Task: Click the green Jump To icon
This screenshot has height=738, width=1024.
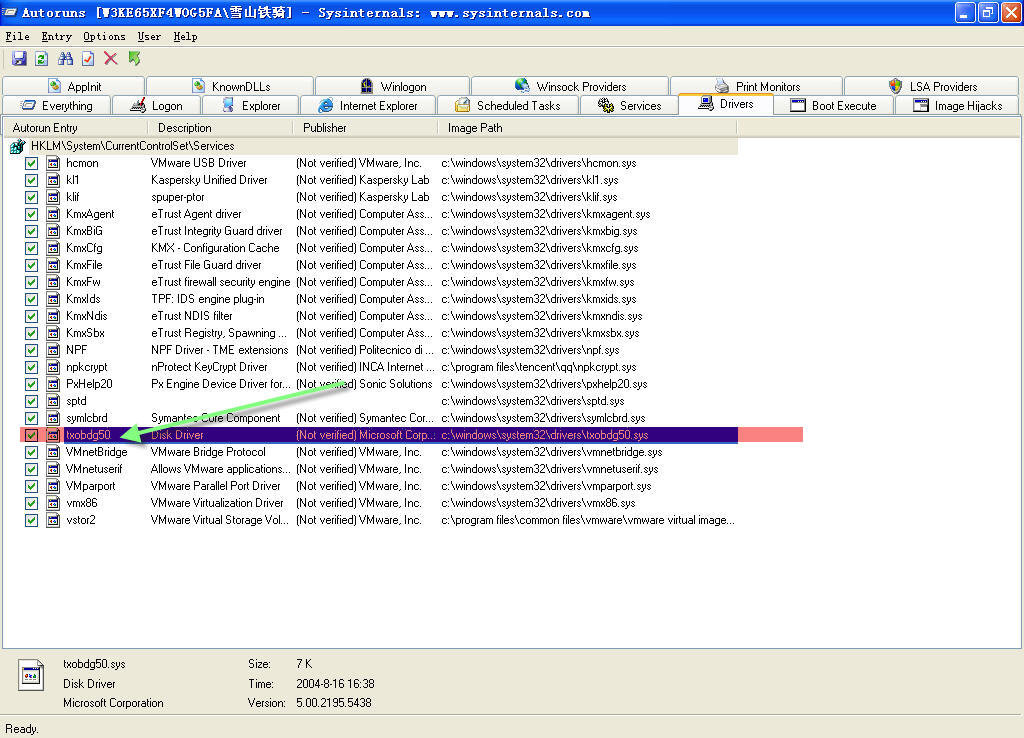Action: [x=135, y=59]
